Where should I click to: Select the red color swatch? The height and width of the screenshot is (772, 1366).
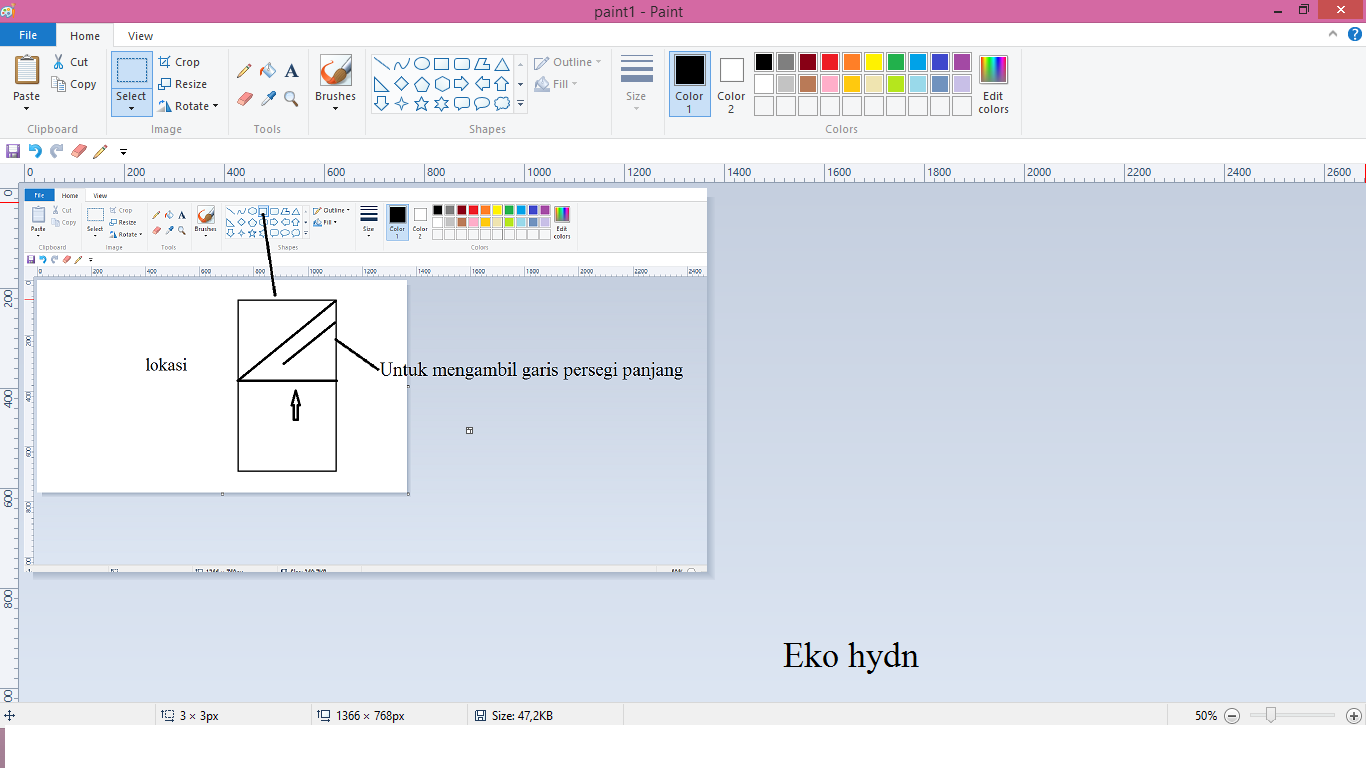(x=829, y=61)
